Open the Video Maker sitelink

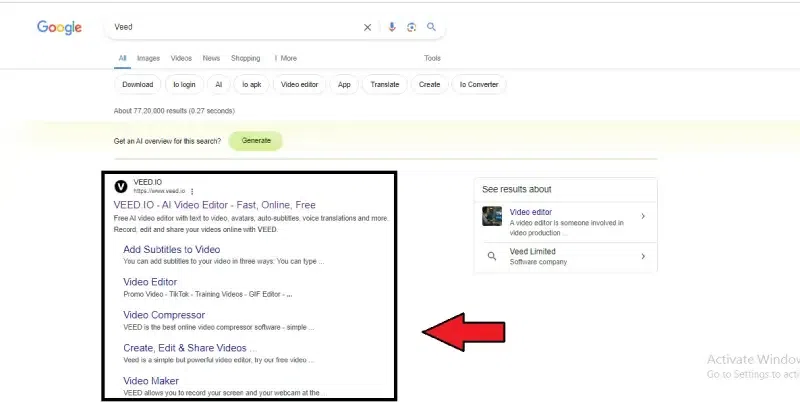[151, 381]
